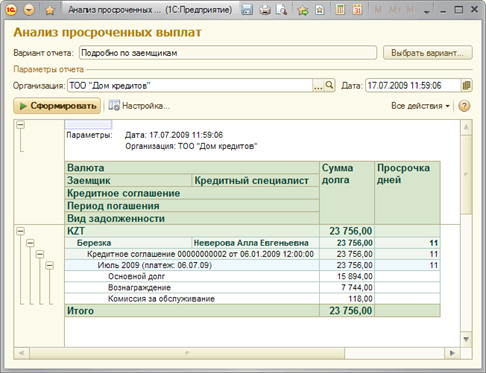Click the 1C application logo icon
This screenshot has width=486, height=373.
point(11,10)
